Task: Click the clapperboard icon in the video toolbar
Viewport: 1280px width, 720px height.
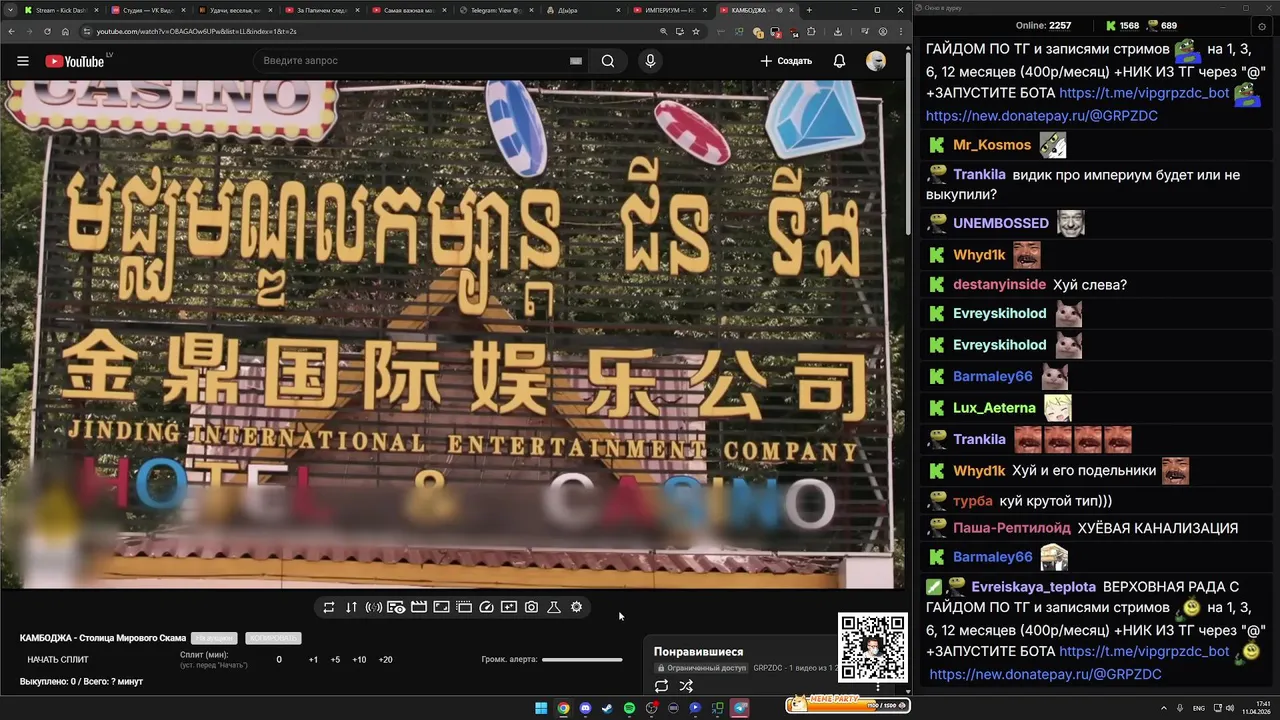Action: click(x=419, y=607)
